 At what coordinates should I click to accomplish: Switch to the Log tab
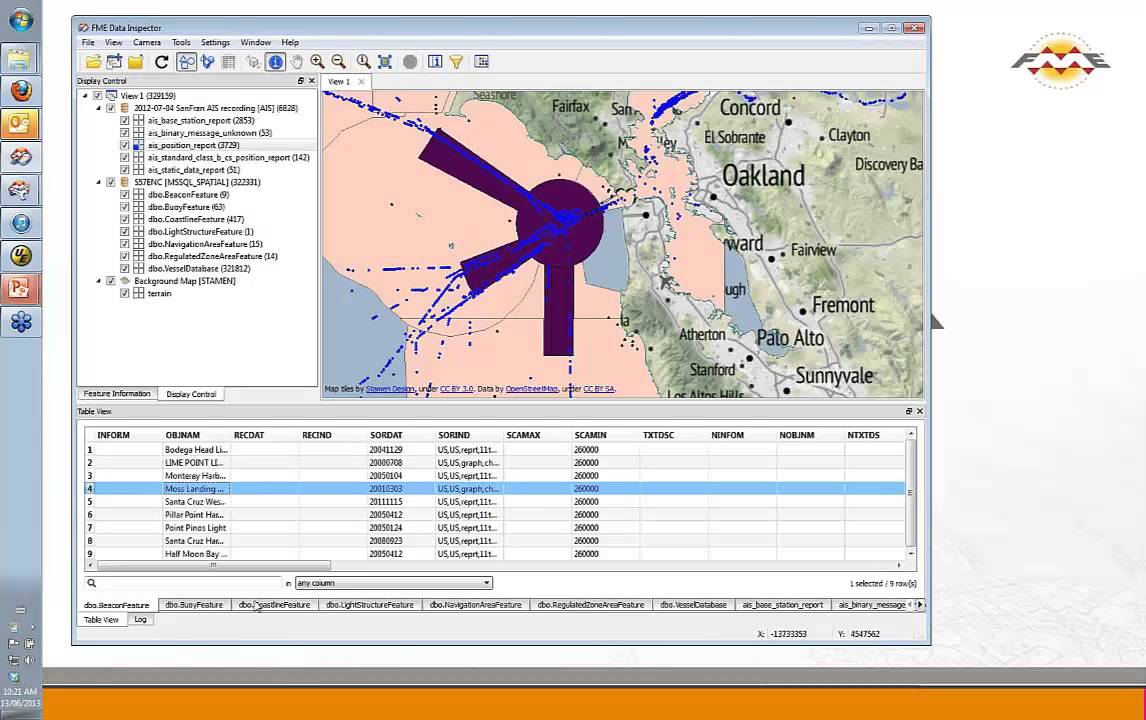coord(140,619)
